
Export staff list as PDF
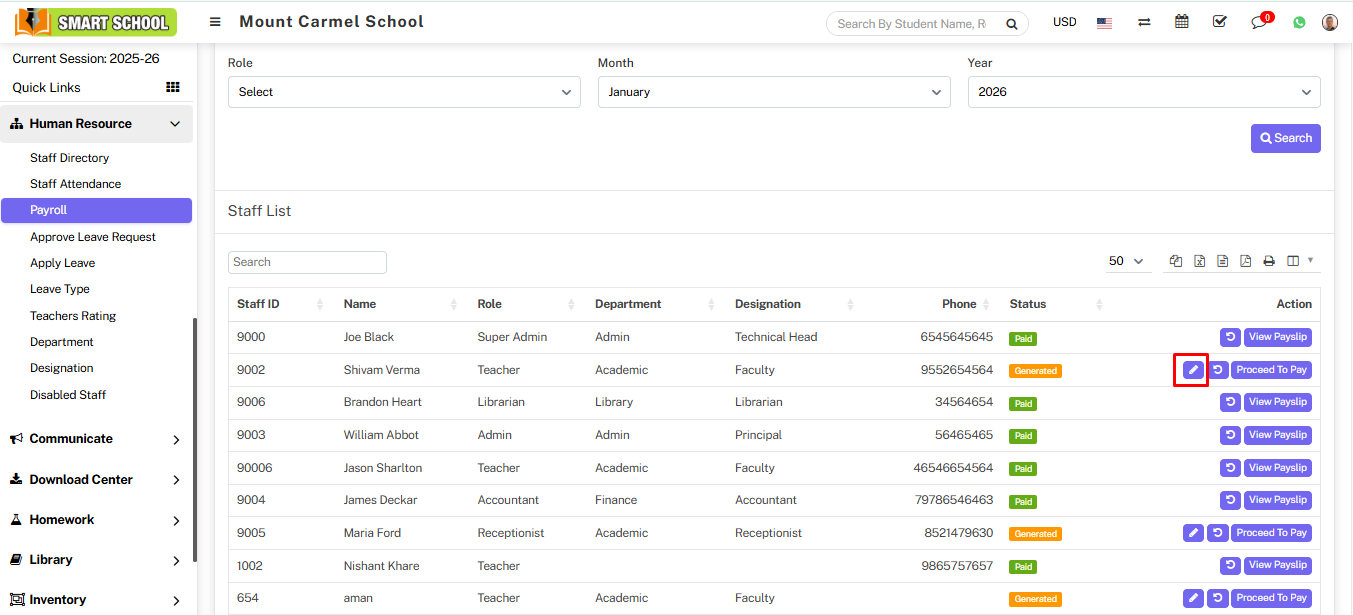pyautogui.click(x=1245, y=261)
